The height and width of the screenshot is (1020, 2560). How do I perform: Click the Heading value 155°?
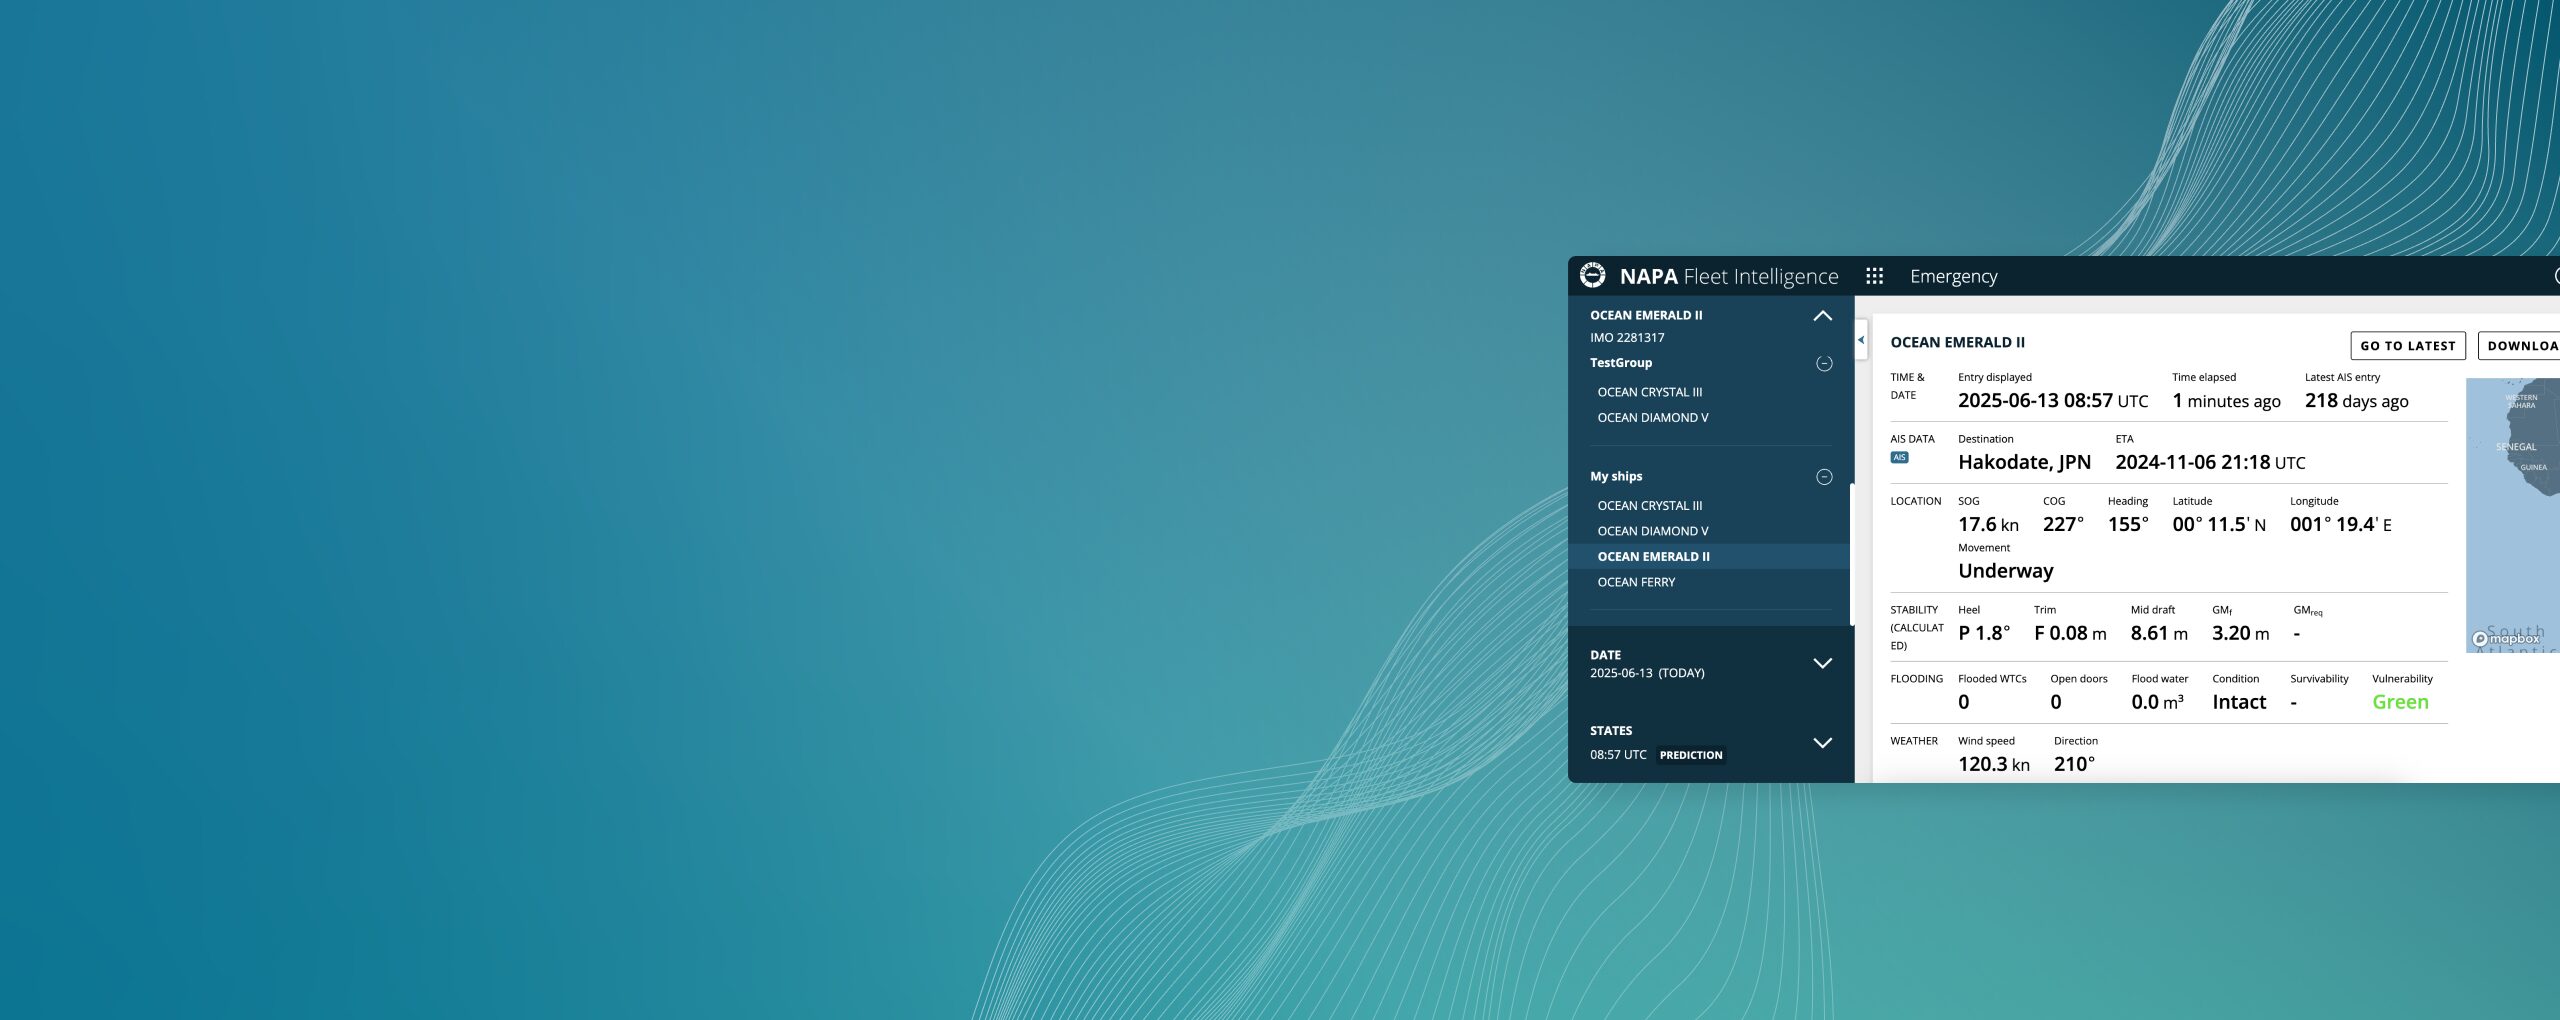(x=2128, y=525)
